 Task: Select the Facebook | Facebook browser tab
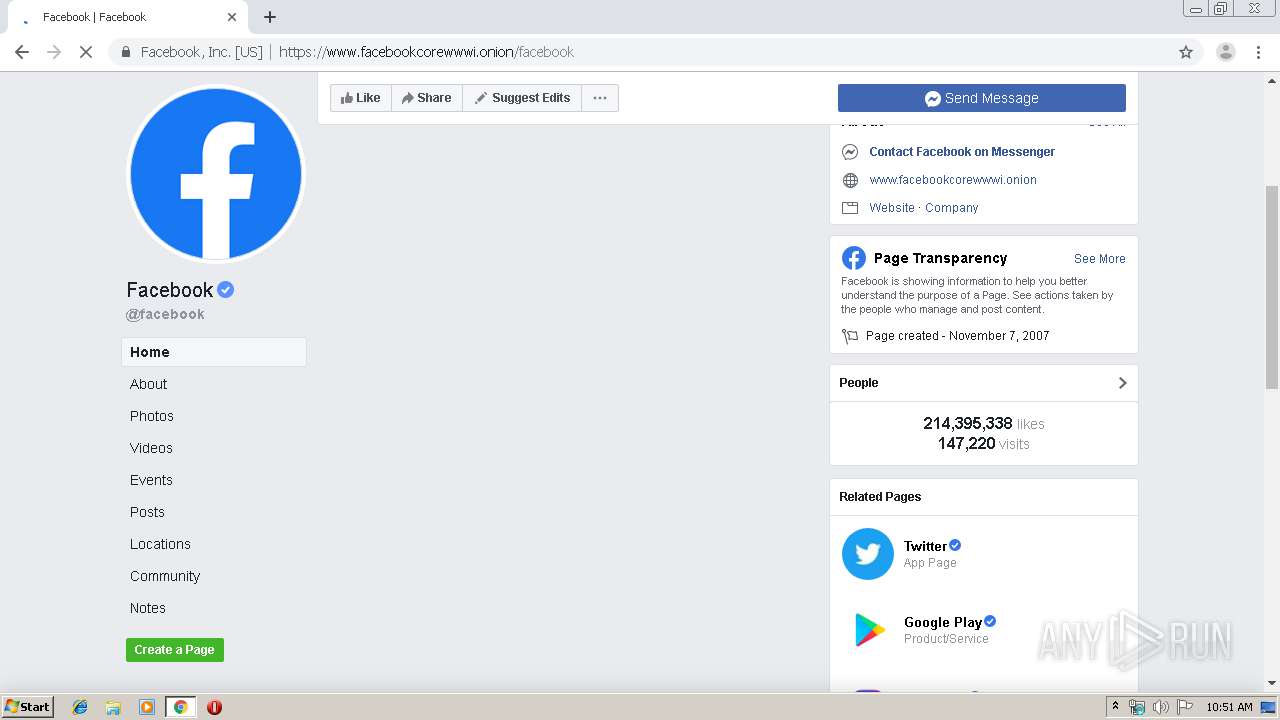[126, 17]
